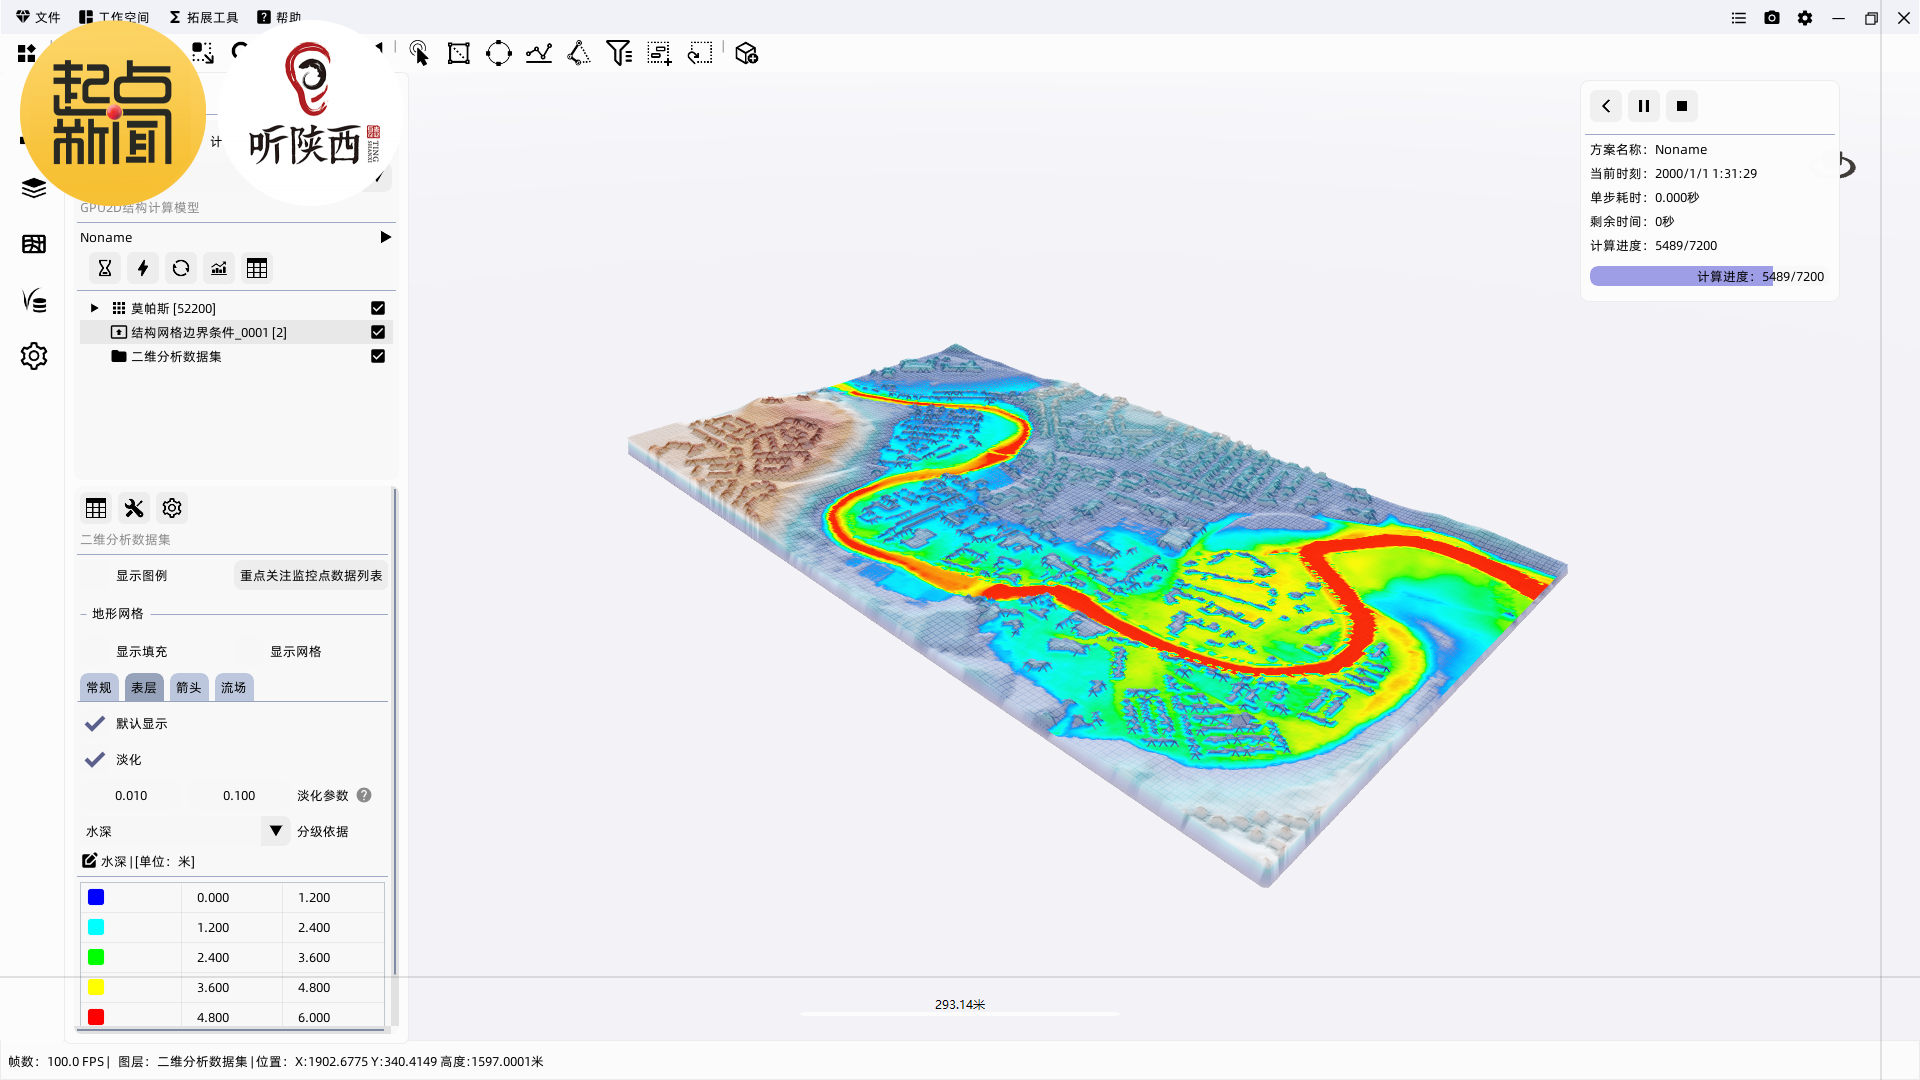Screen dimensions: 1920x1080
Task: Click the polyline measurement tool icon
Action: [x=539, y=54]
